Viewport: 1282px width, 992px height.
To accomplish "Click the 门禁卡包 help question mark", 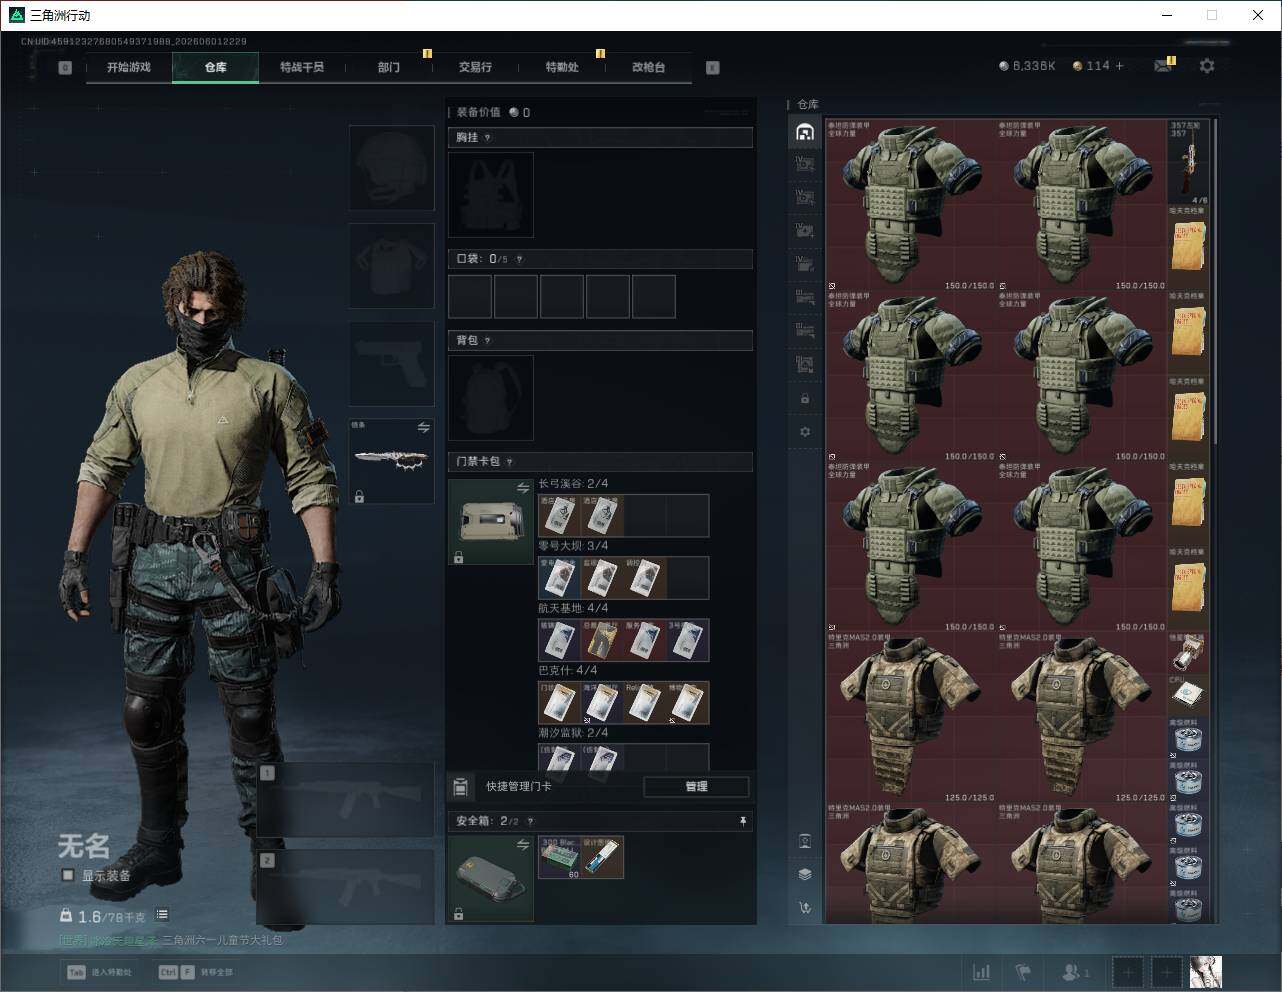I will (510, 462).
